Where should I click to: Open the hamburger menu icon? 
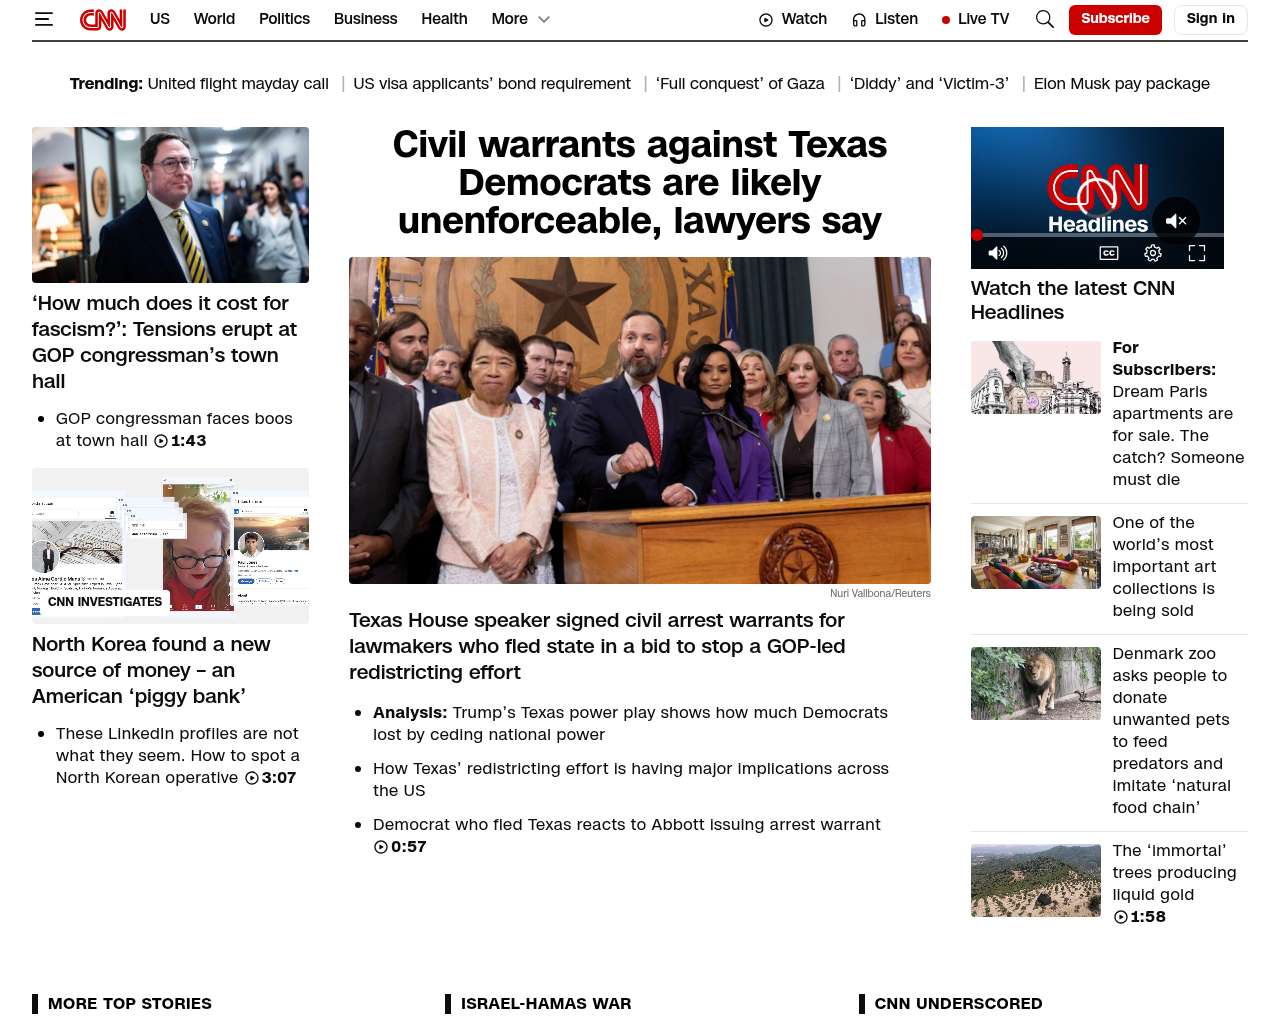pyautogui.click(x=43, y=19)
